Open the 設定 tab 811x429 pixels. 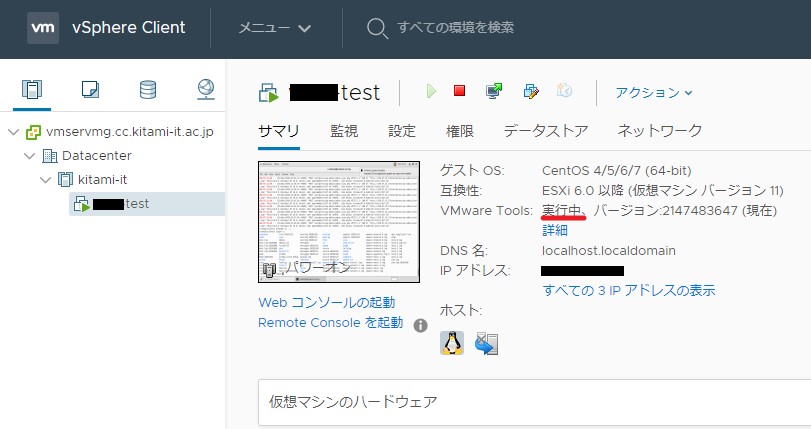402,131
